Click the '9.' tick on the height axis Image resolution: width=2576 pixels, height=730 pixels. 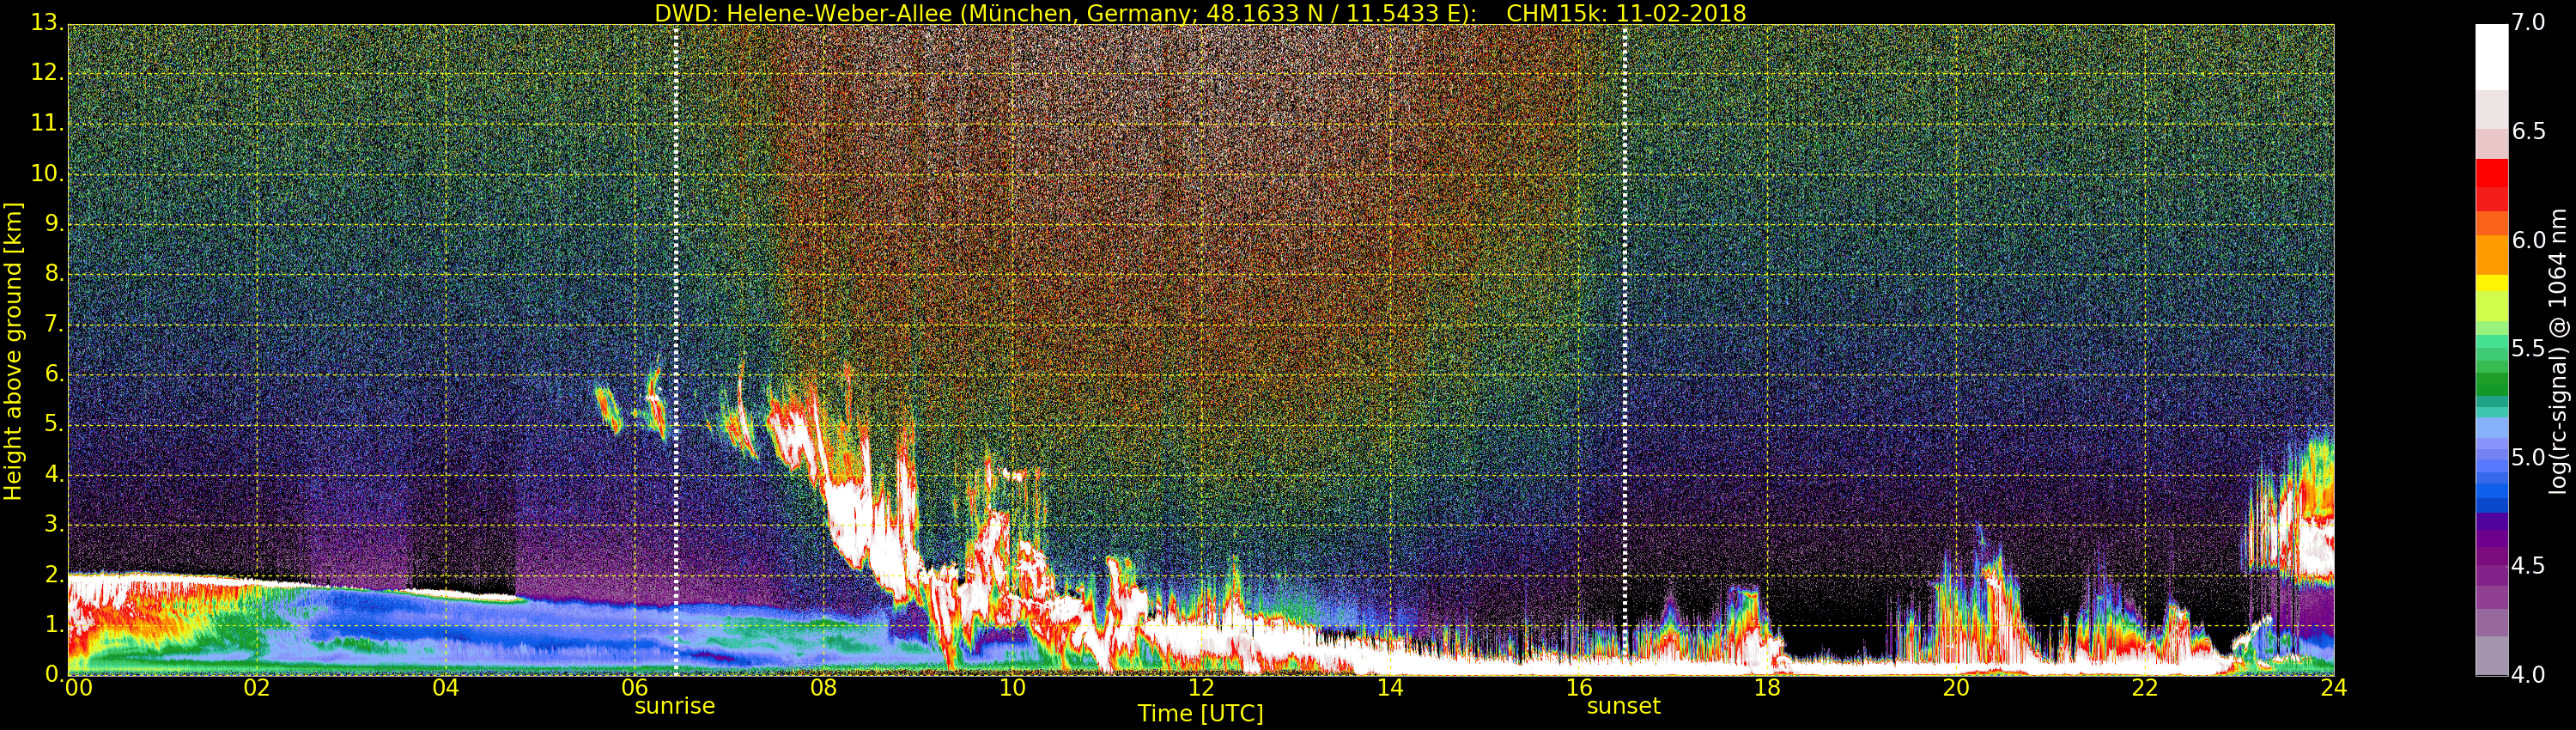[x=54, y=224]
